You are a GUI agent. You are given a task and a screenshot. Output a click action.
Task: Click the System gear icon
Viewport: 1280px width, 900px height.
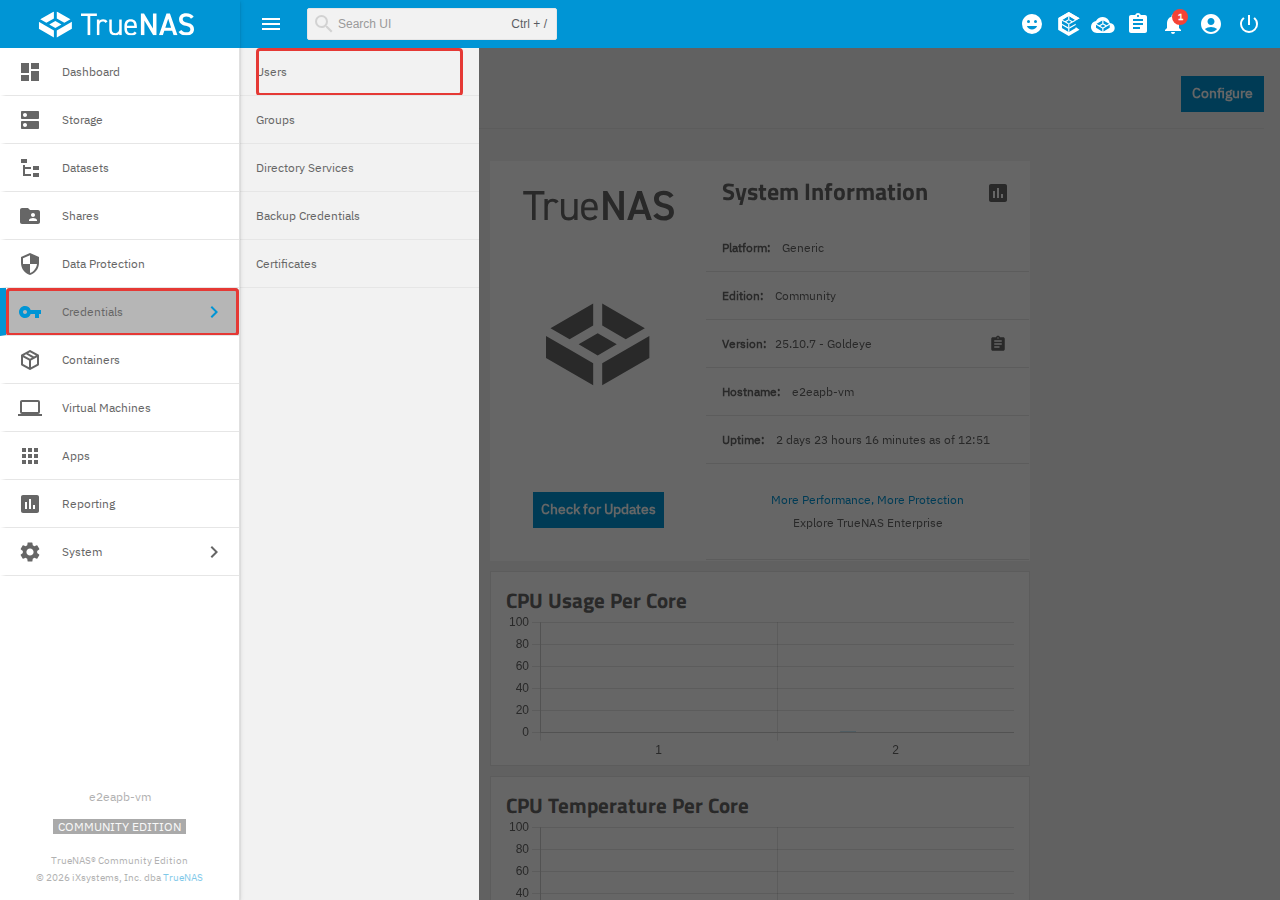(x=30, y=552)
